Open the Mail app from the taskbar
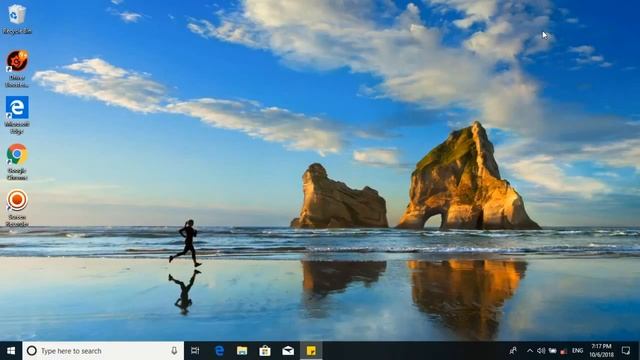 coord(288,351)
